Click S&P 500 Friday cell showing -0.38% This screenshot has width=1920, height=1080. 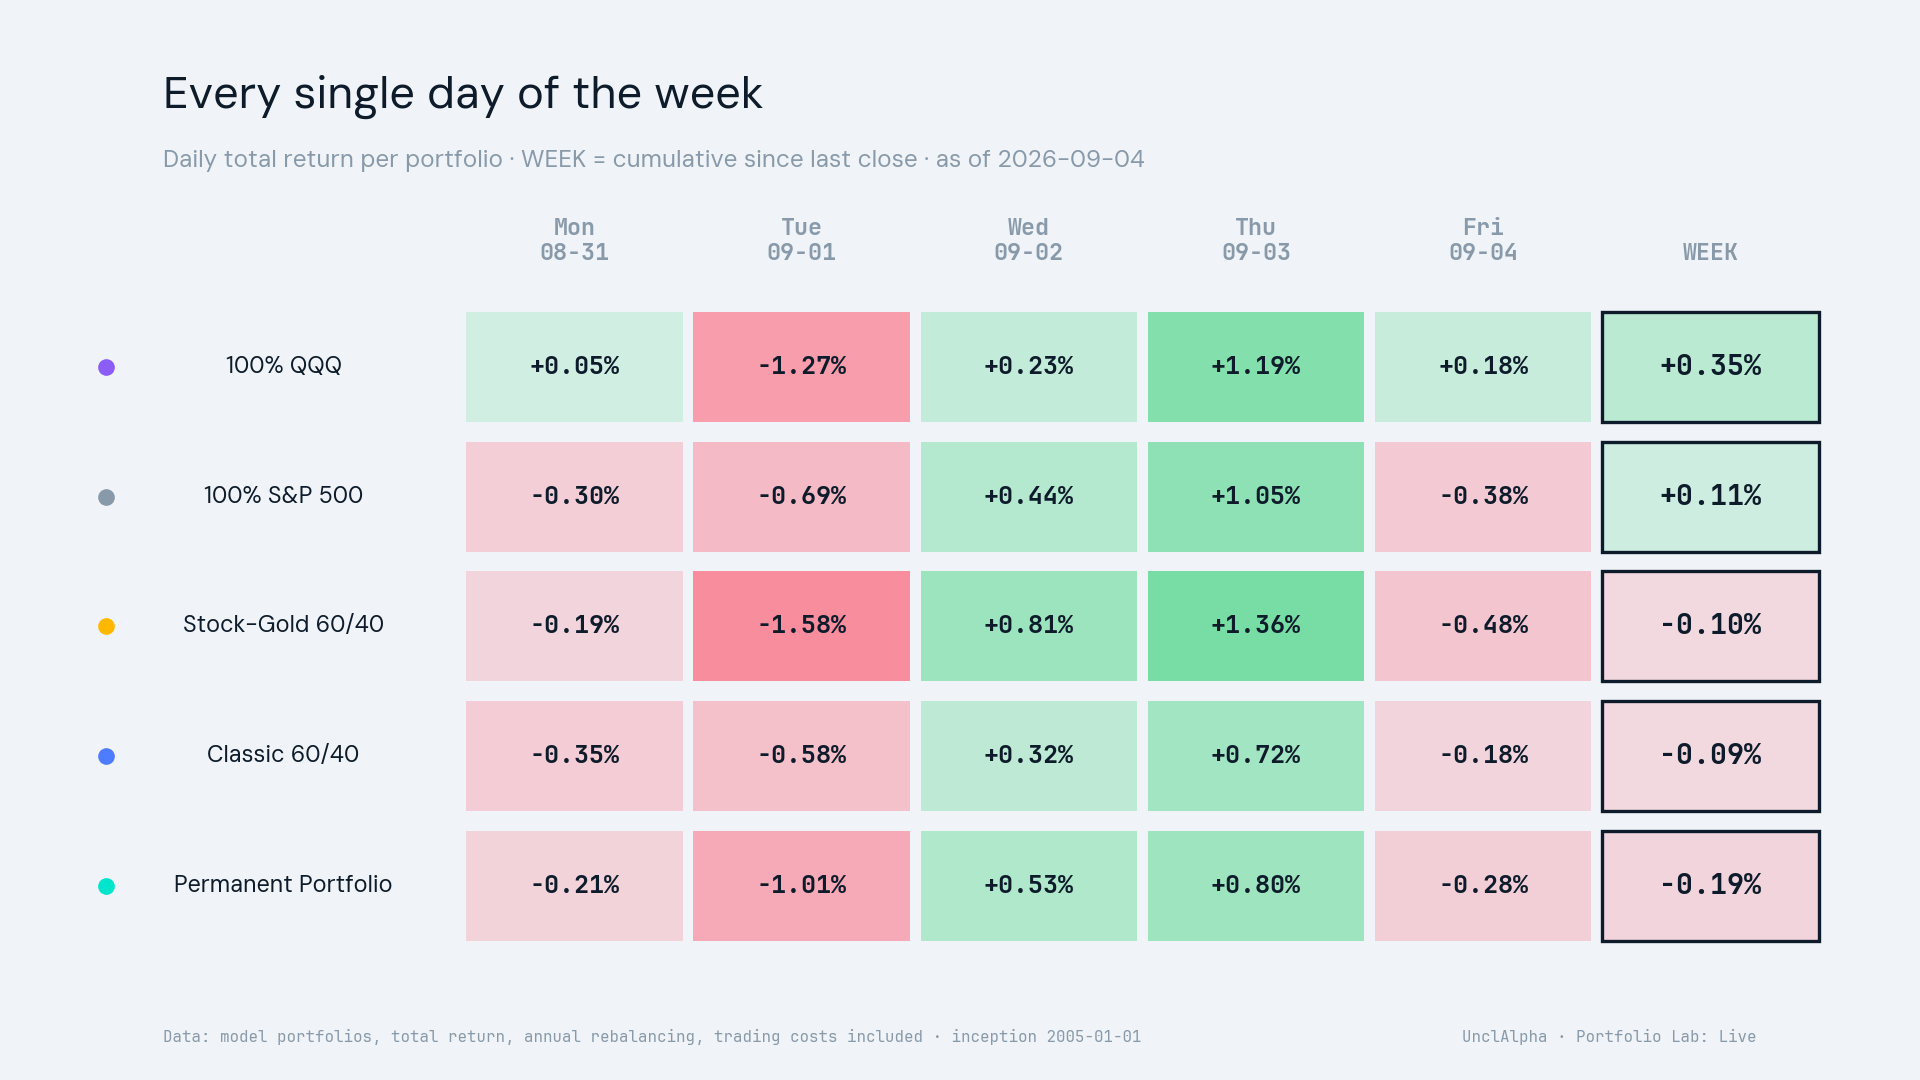(x=1483, y=497)
